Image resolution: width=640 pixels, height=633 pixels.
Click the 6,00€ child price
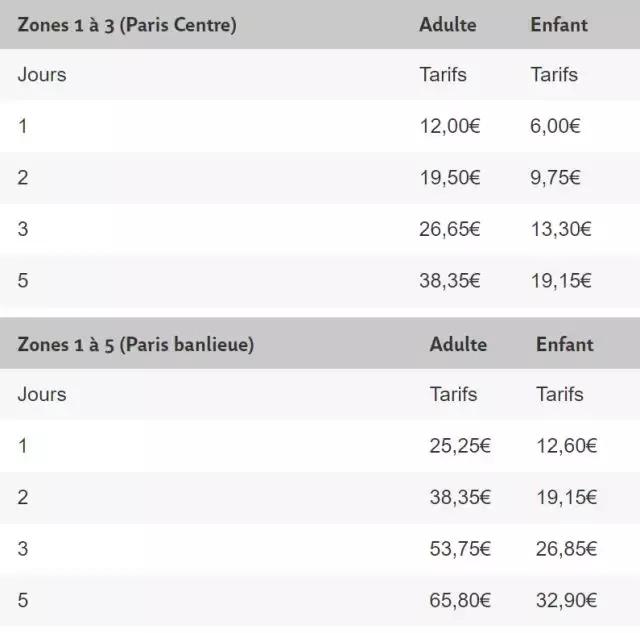[555, 127]
